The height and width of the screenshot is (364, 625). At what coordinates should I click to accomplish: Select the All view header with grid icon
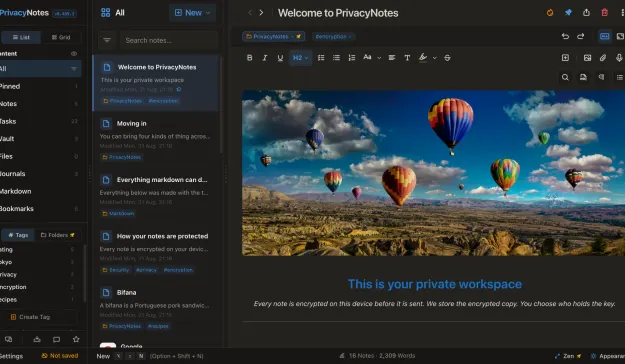tap(113, 13)
